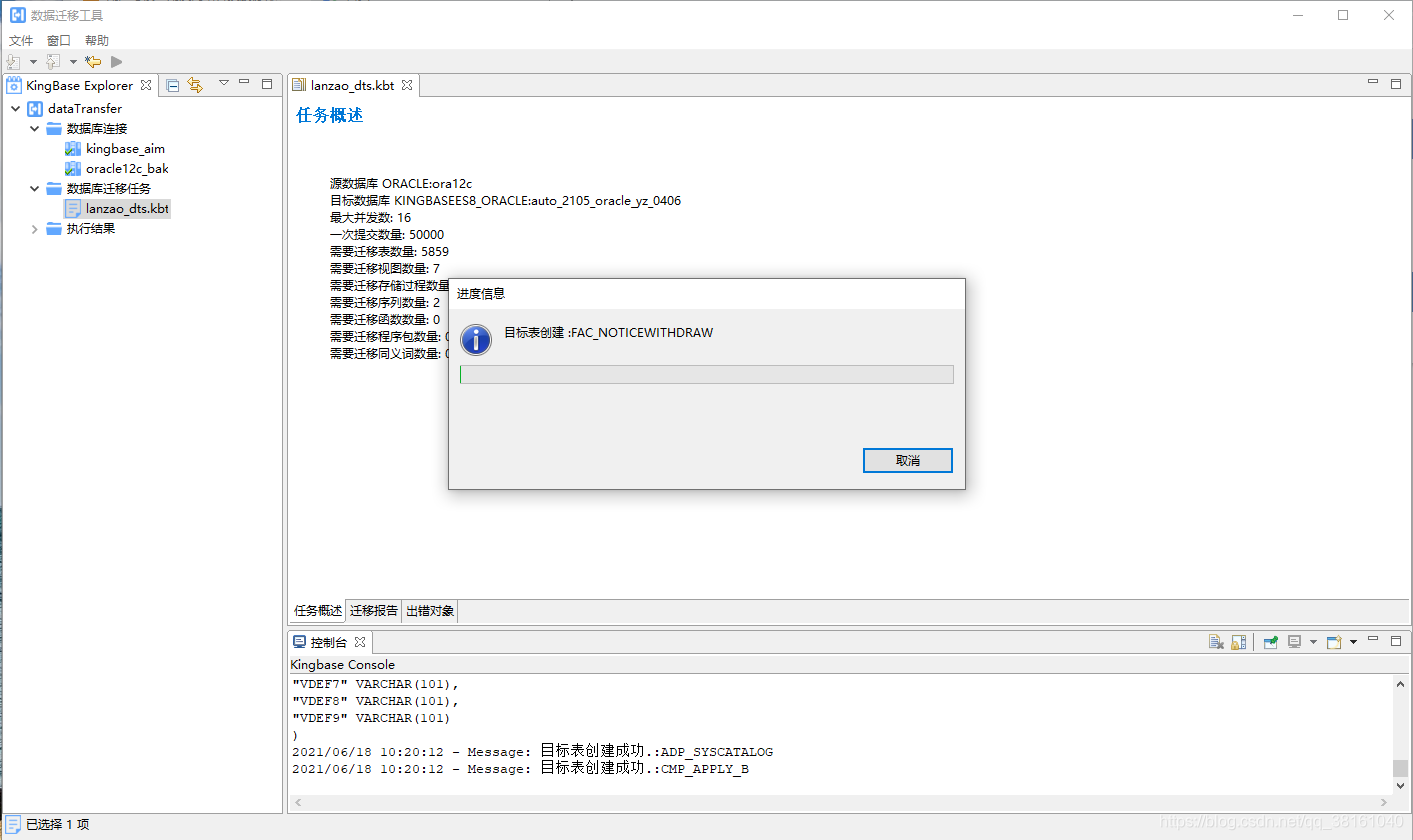Click the console scrollbar down arrow
Screen dimensions: 1413x840
tap(1400, 786)
